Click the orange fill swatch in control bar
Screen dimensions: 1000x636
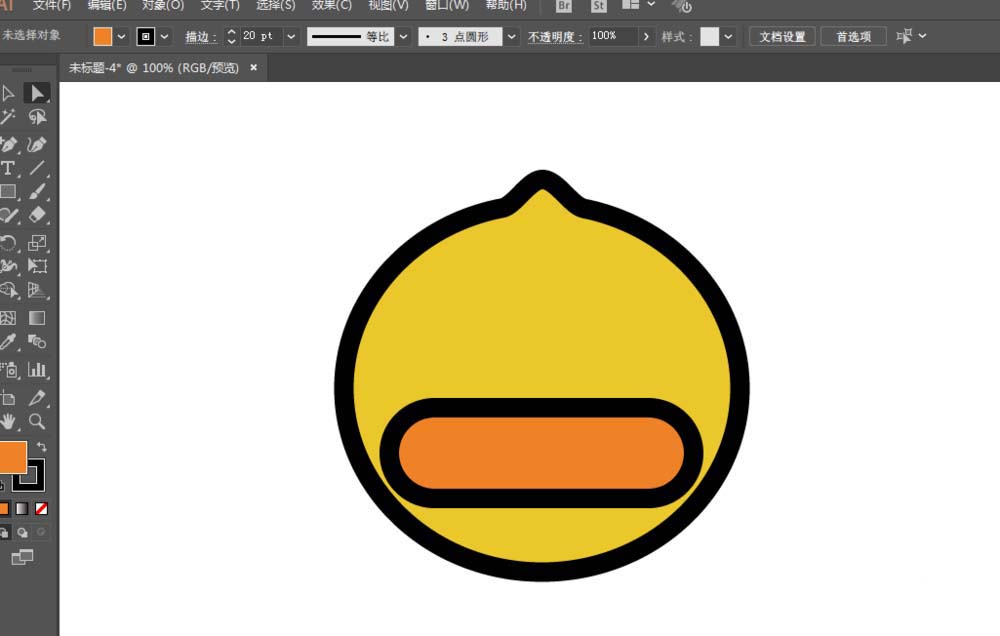tap(103, 37)
